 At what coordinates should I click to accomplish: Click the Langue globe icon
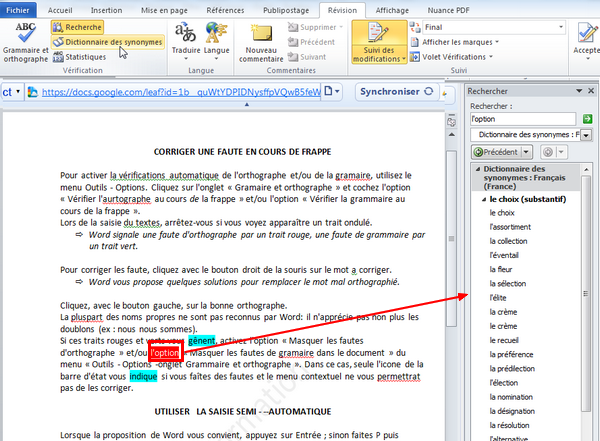(216, 32)
